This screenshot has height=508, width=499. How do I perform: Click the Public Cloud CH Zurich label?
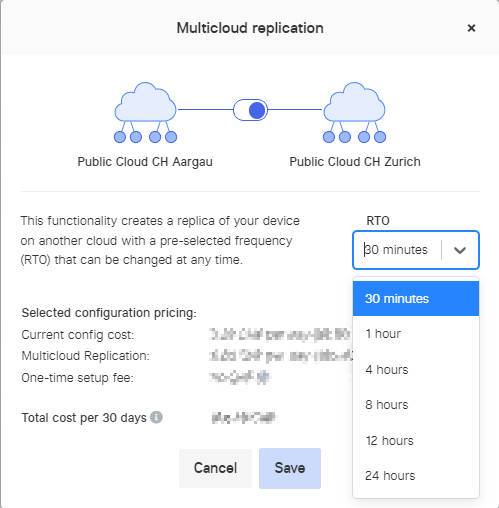[355, 162]
